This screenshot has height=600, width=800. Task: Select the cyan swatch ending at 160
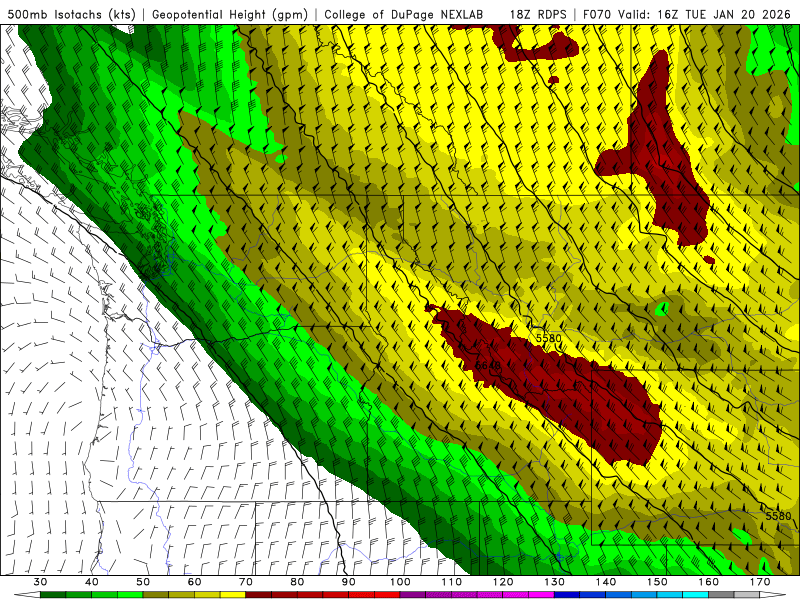695,594
